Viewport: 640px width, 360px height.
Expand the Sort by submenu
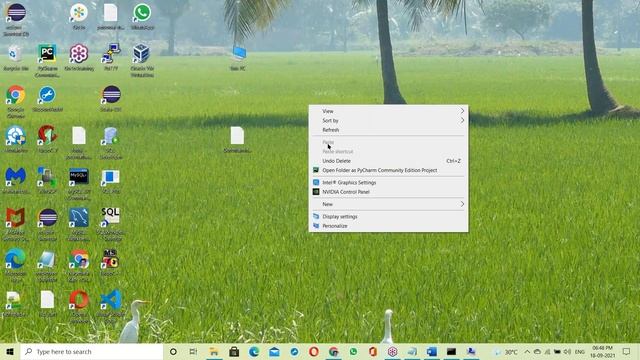[x=388, y=120]
